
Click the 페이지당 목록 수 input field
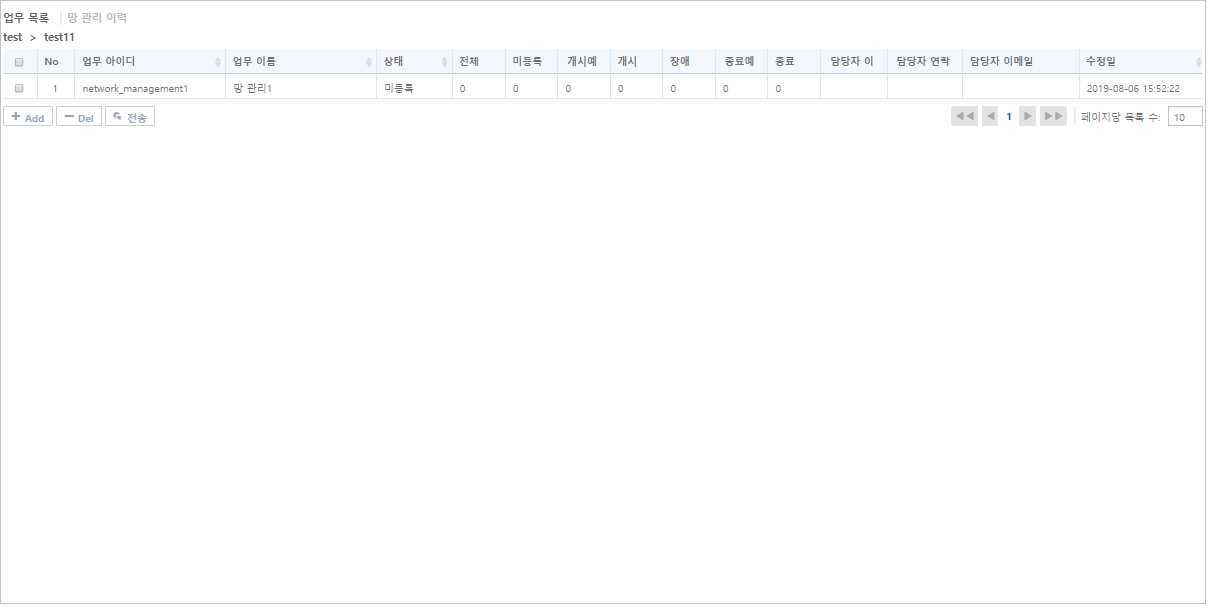1185,116
